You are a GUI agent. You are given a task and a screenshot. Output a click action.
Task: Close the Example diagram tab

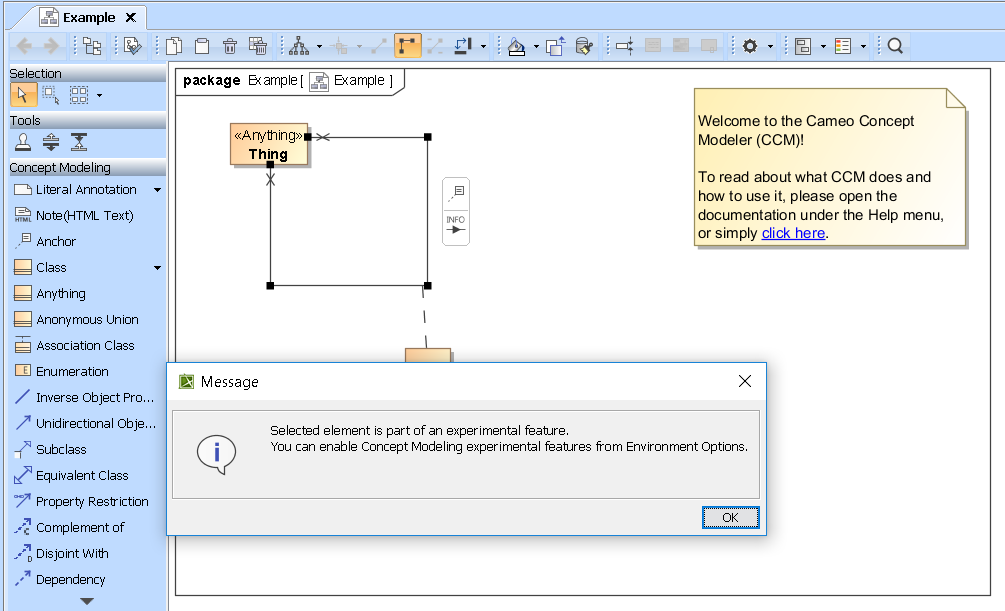[x=131, y=17]
